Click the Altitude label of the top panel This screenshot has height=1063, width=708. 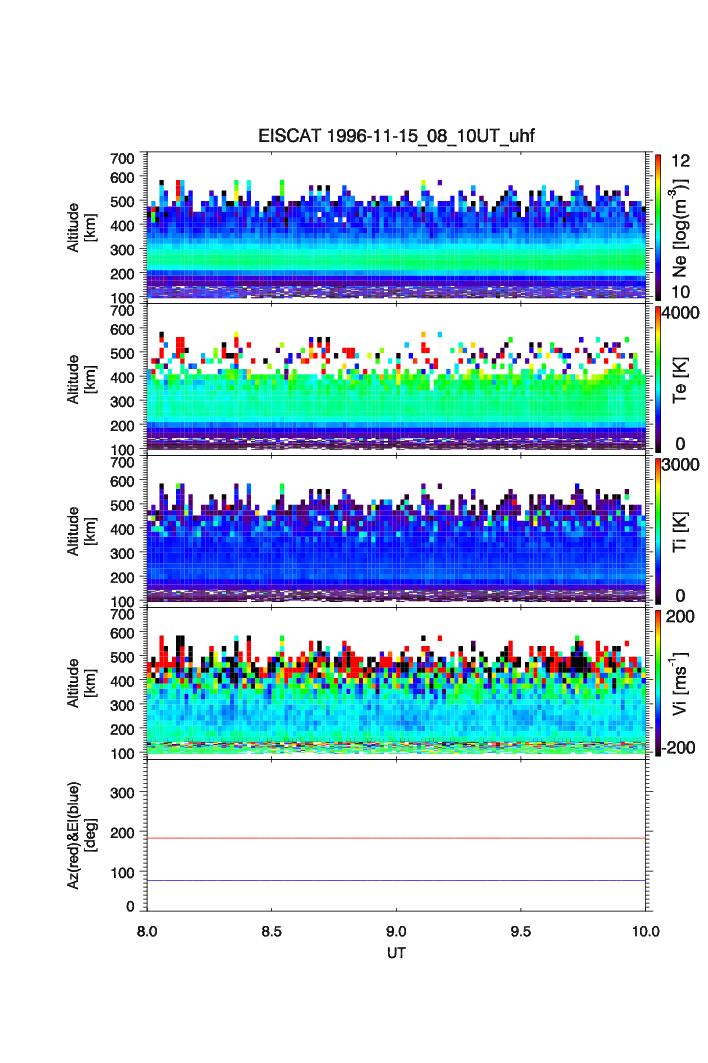coord(80,226)
